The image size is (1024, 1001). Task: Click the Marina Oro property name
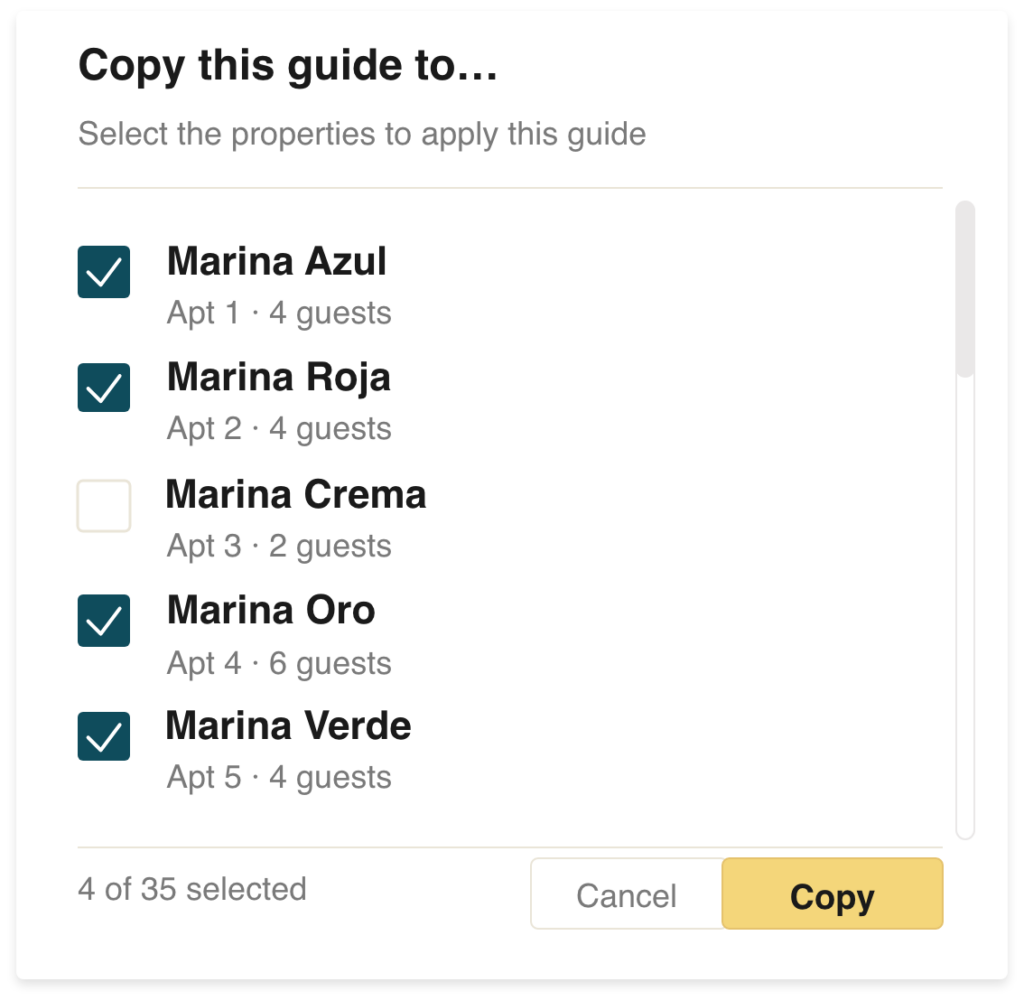(271, 610)
